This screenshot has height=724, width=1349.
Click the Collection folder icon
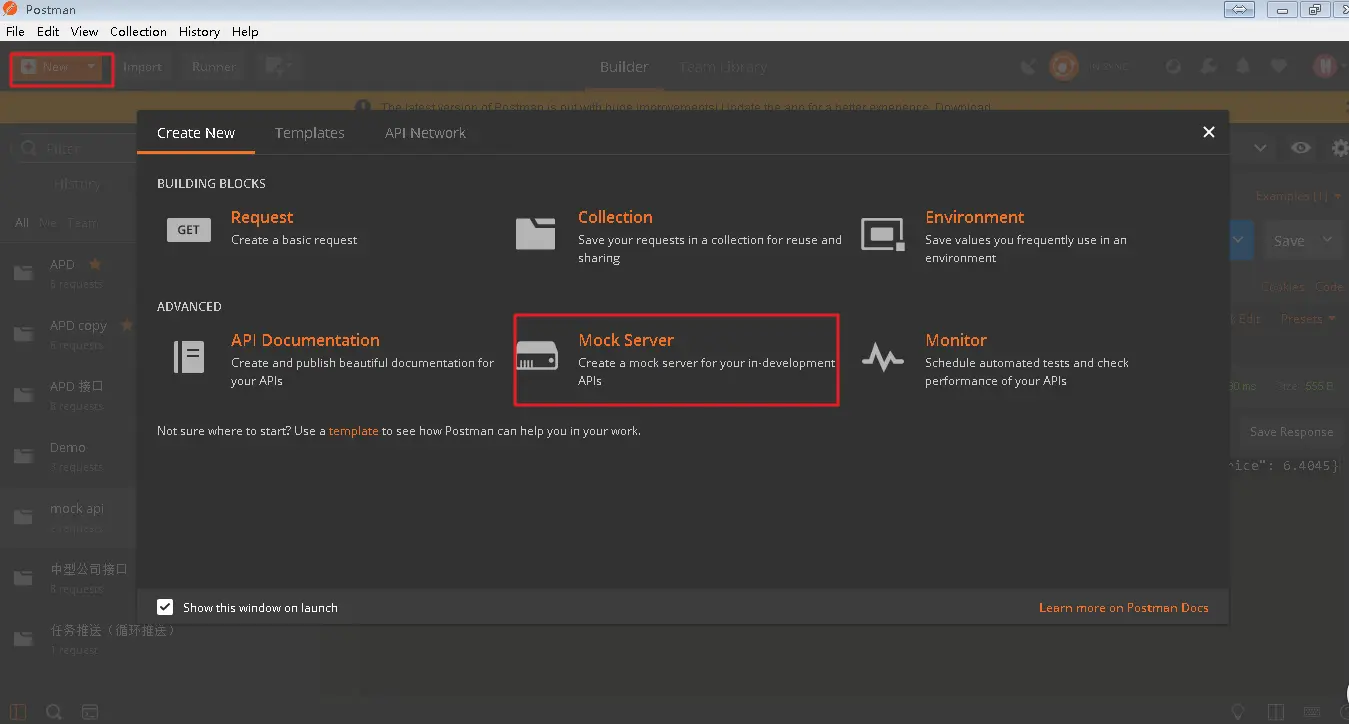pyautogui.click(x=535, y=233)
